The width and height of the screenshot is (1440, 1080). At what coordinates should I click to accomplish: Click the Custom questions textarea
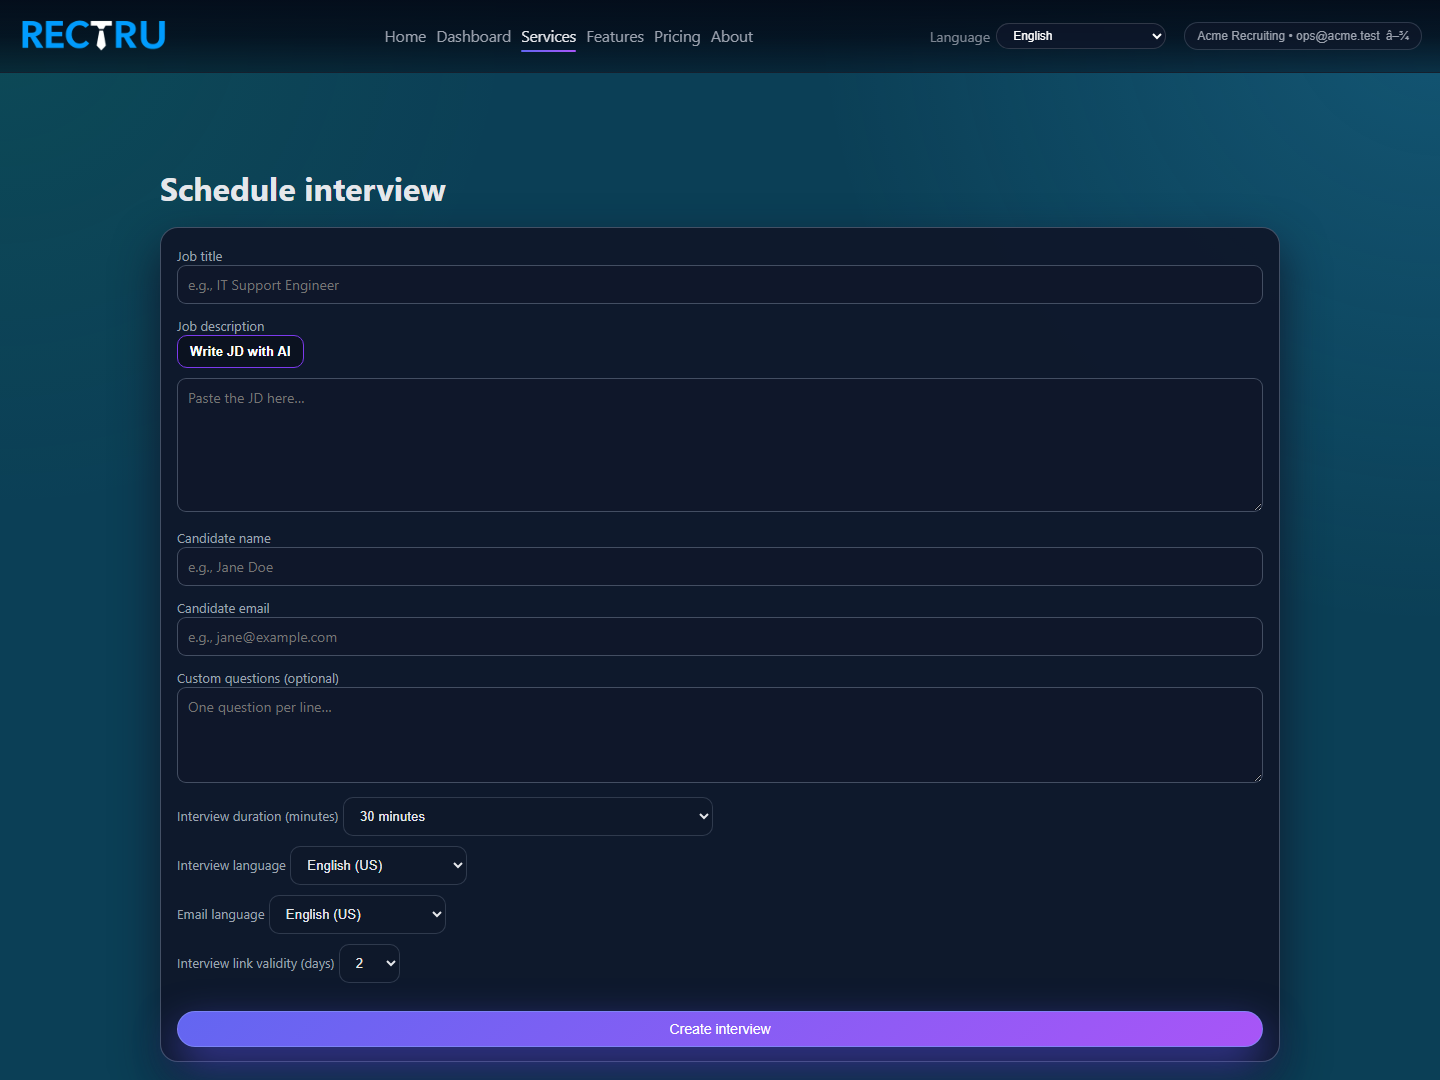719,735
